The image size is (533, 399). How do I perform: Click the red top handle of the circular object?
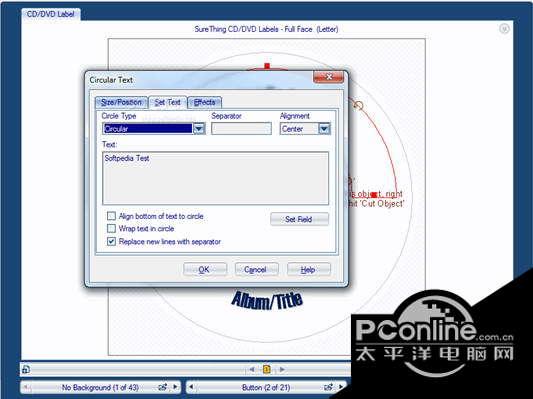click(267, 66)
